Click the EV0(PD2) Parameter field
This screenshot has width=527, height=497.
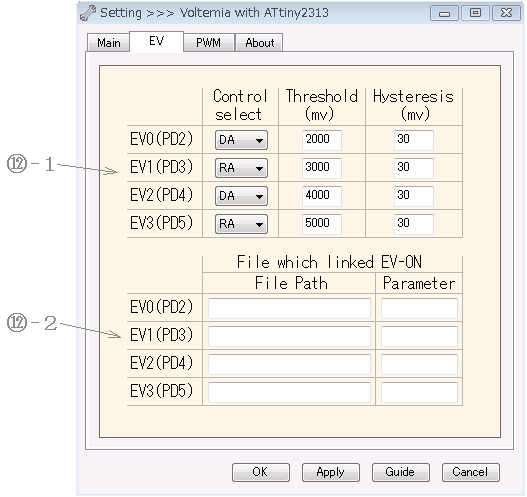click(x=419, y=308)
